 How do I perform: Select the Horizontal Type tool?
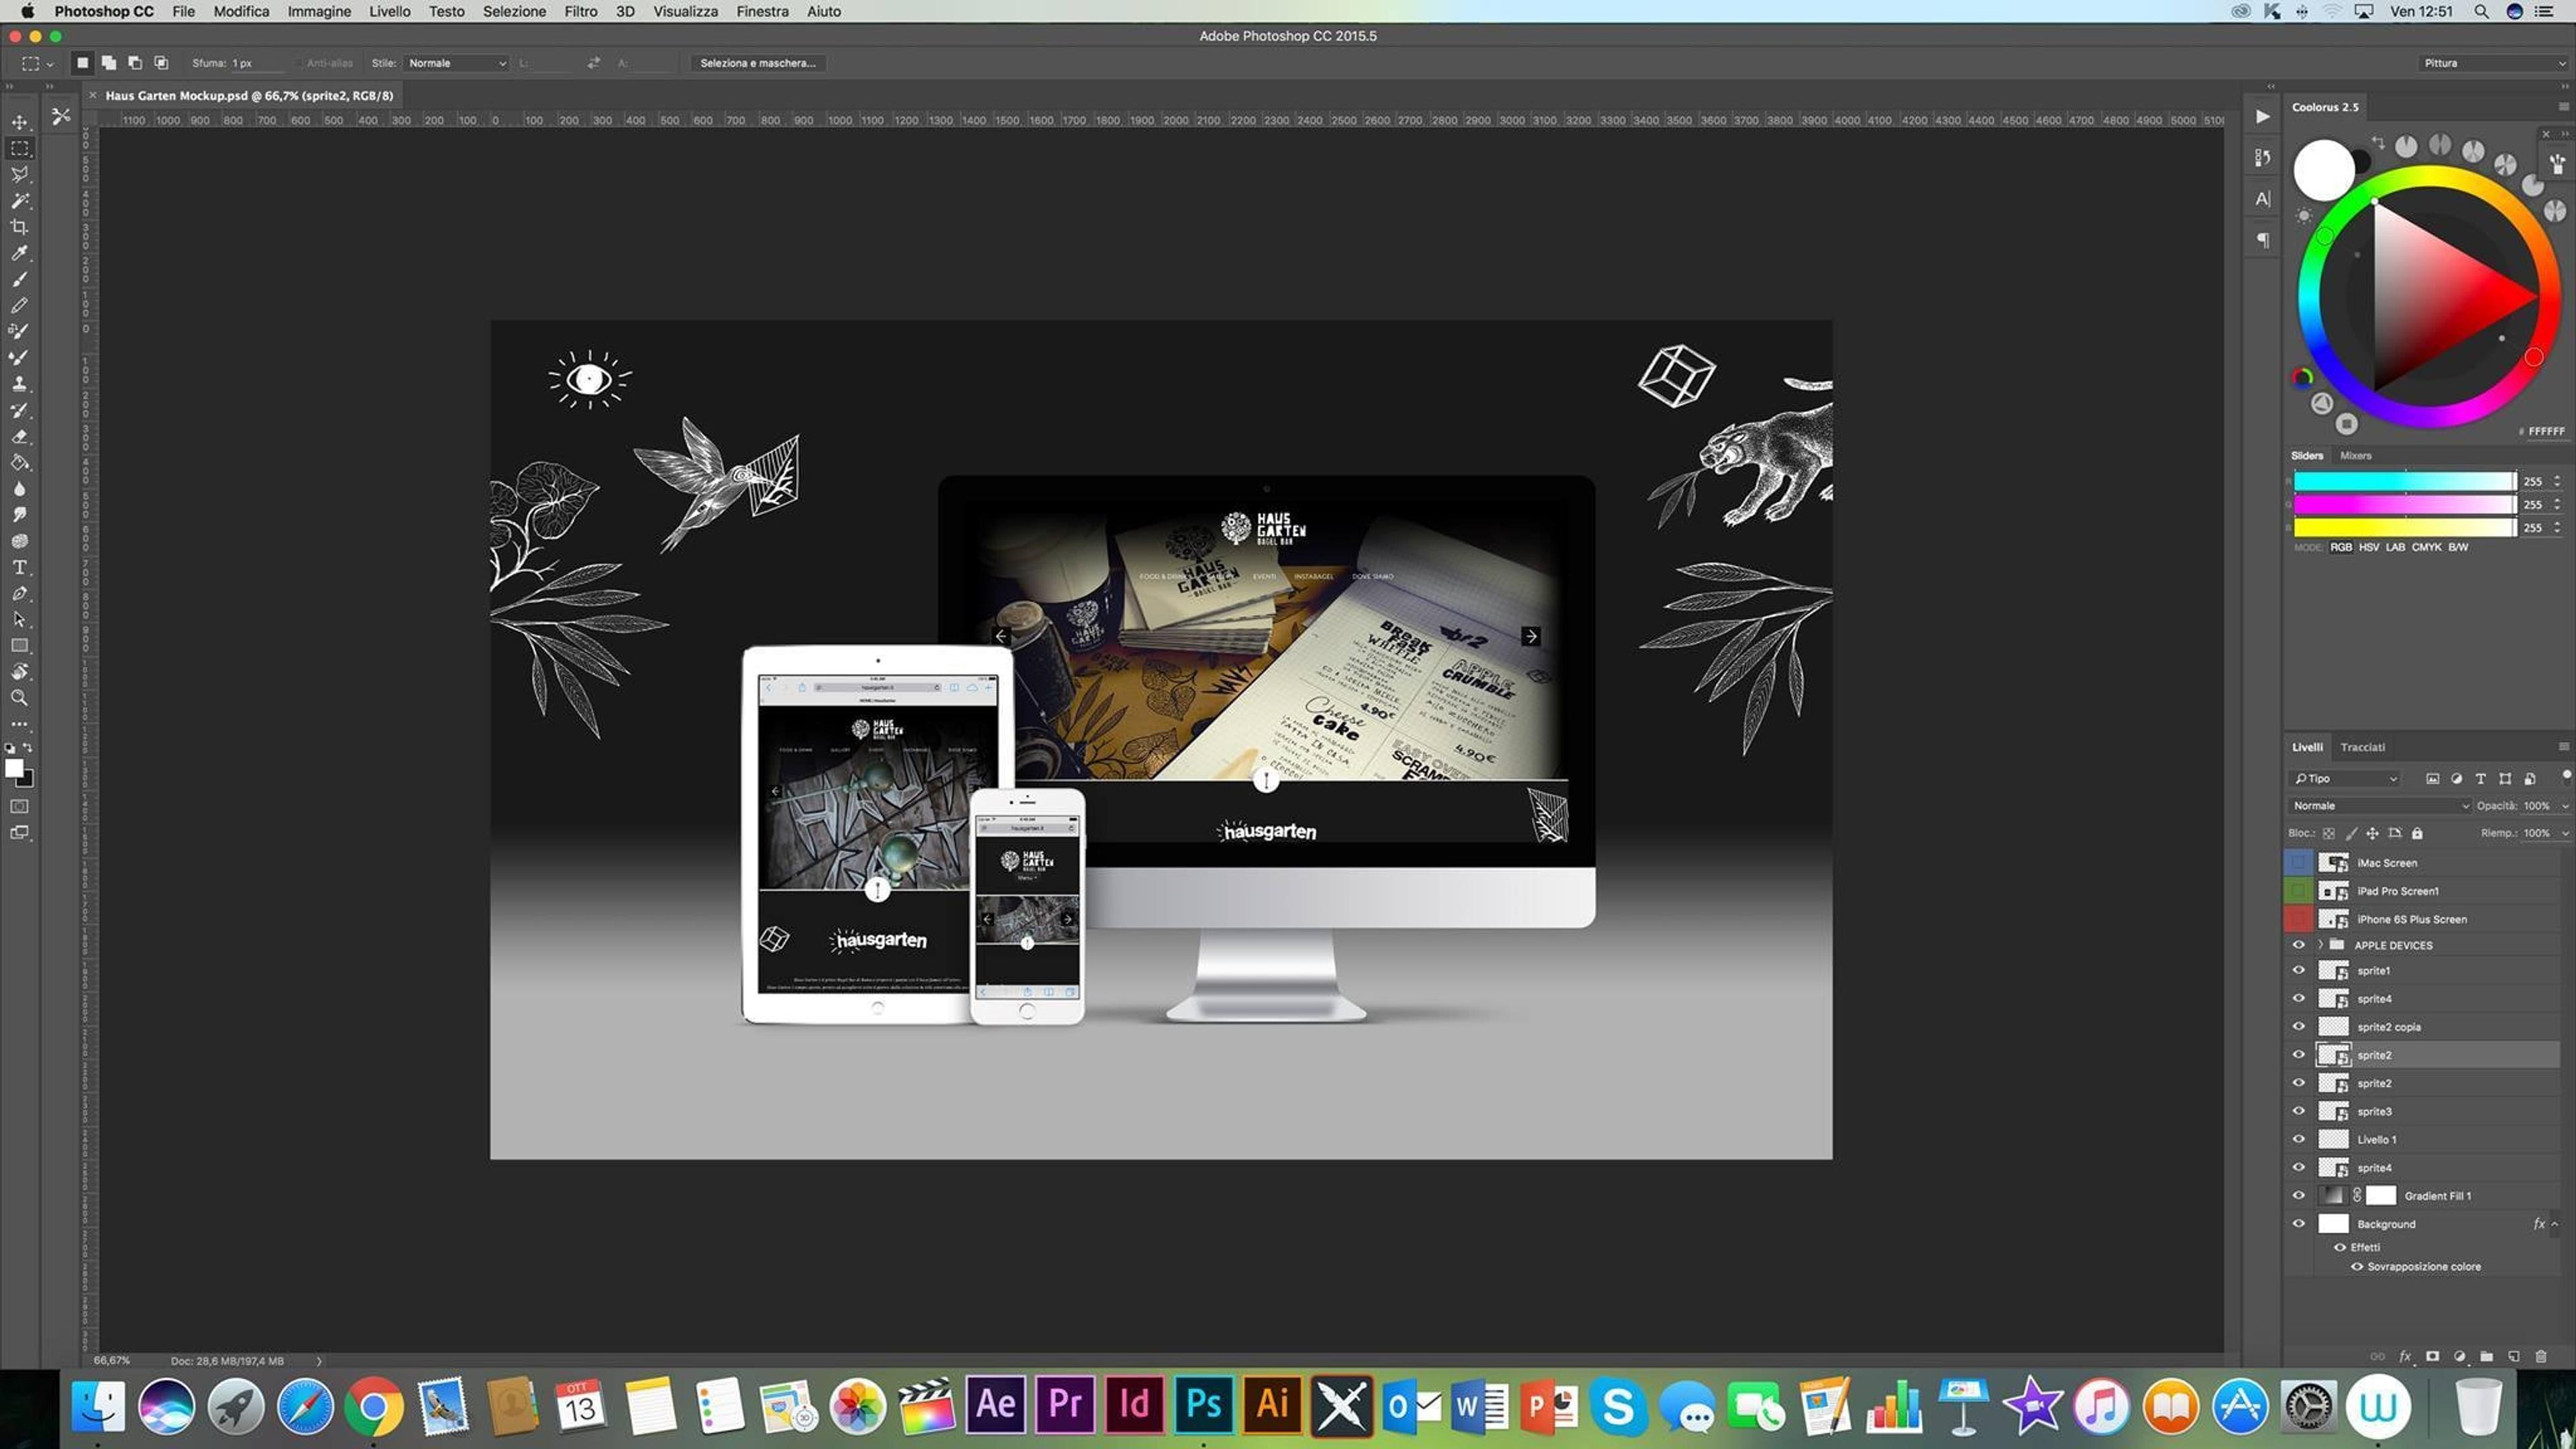point(19,567)
